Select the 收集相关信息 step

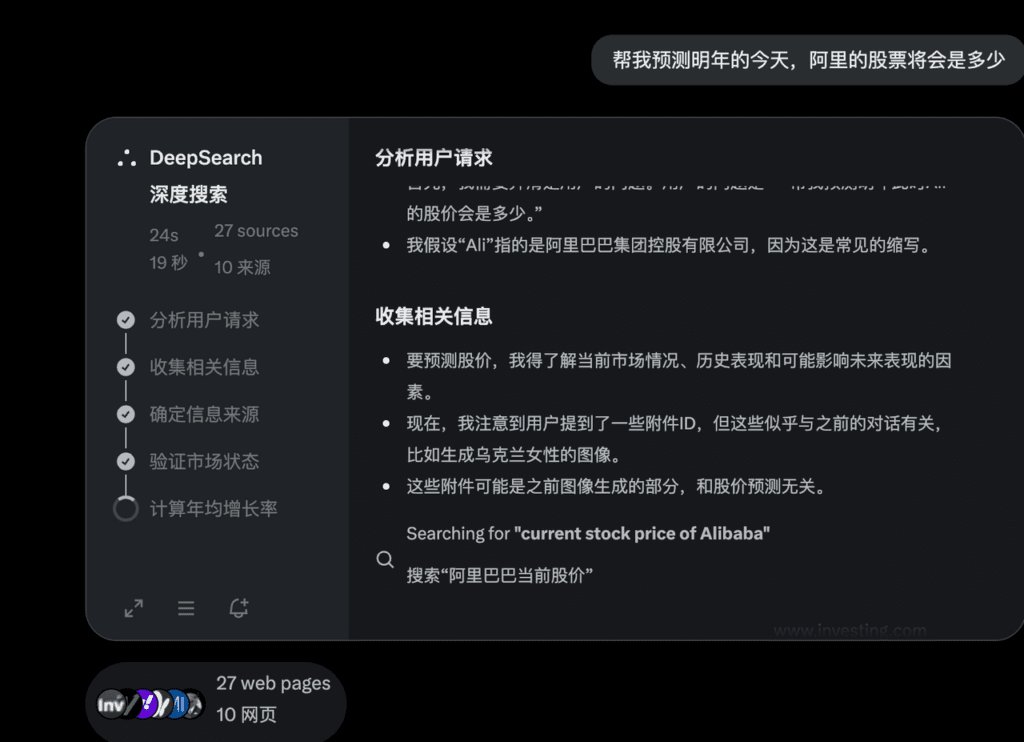(x=204, y=367)
